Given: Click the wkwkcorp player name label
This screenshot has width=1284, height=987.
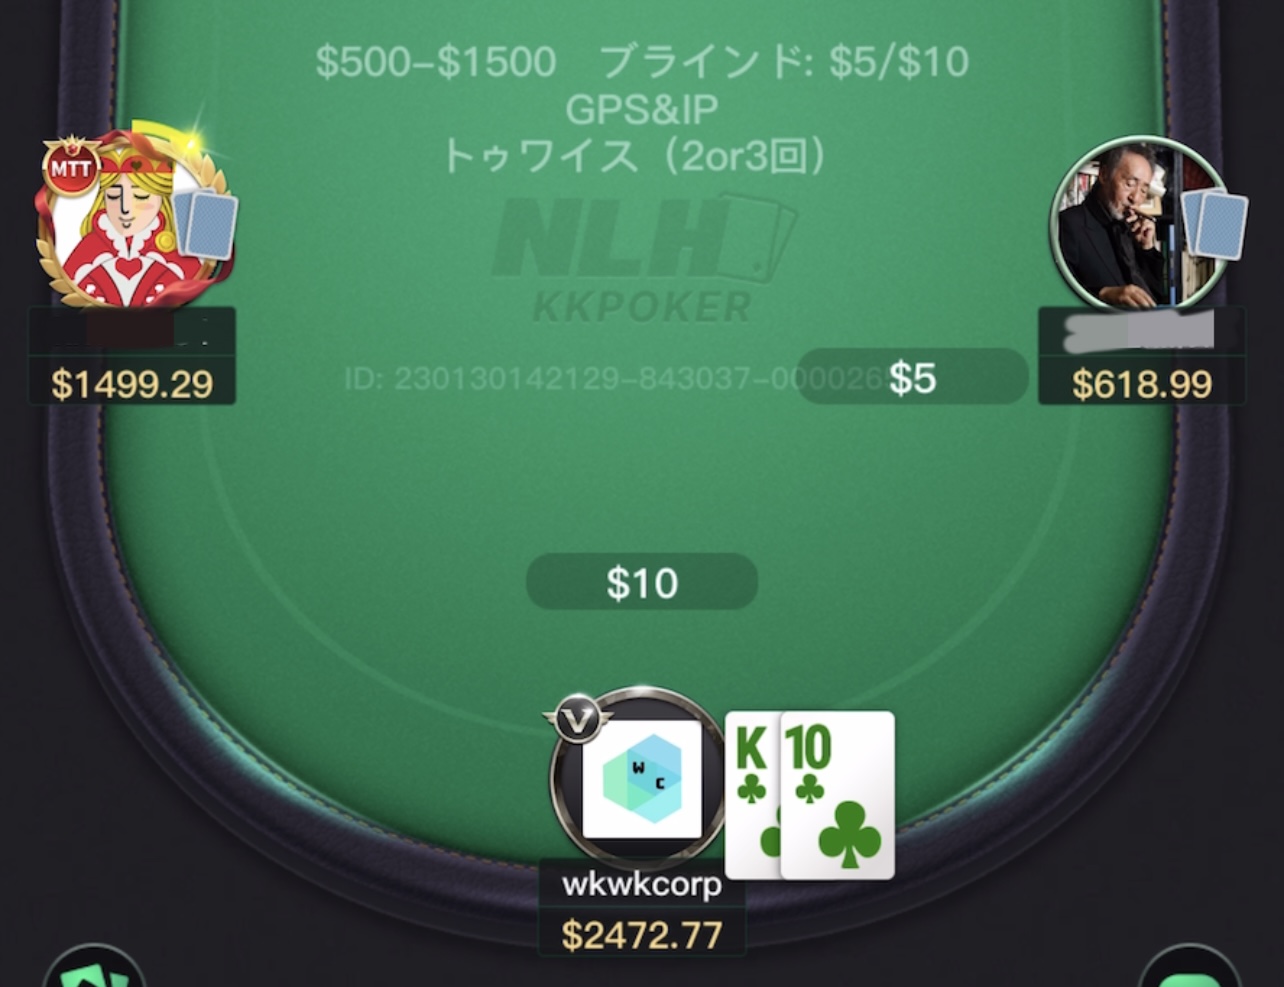Looking at the screenshot, I should [642, 884].
